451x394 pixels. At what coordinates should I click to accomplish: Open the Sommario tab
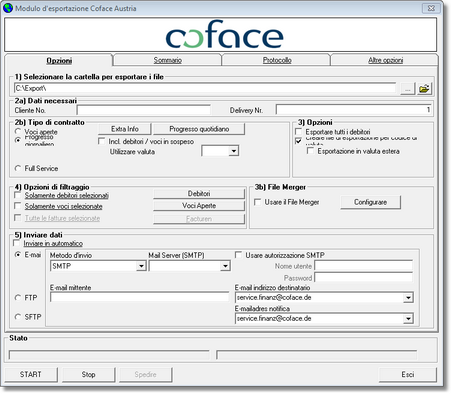[x=167, y=60]
